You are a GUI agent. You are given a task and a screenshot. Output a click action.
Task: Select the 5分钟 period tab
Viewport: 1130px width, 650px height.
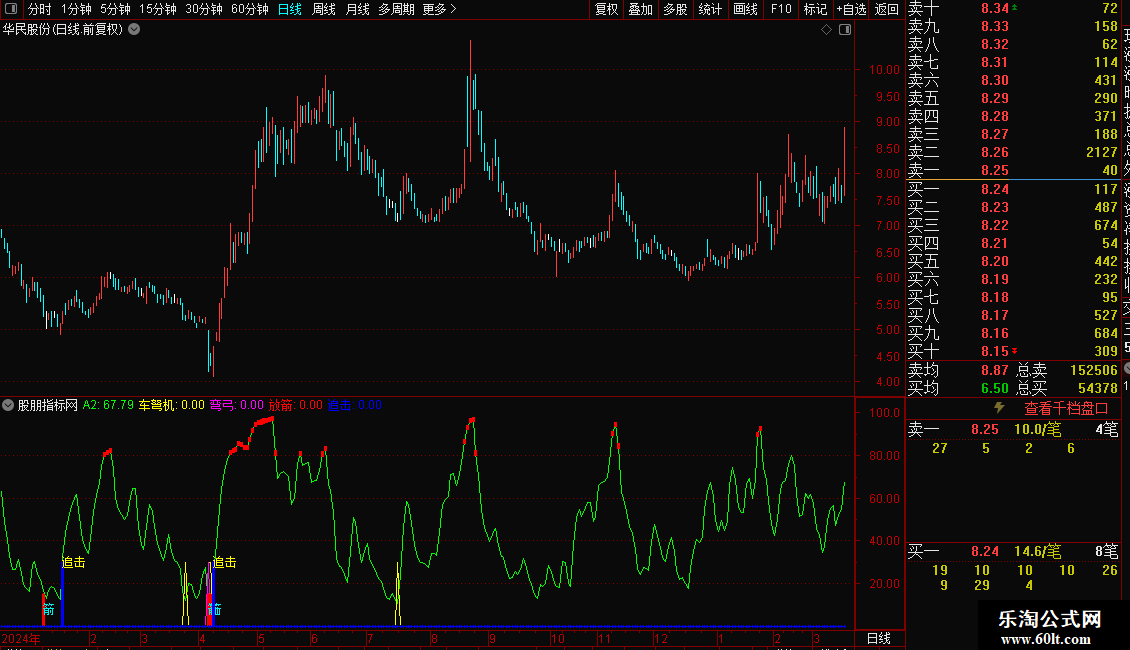[x=115, y=9]
